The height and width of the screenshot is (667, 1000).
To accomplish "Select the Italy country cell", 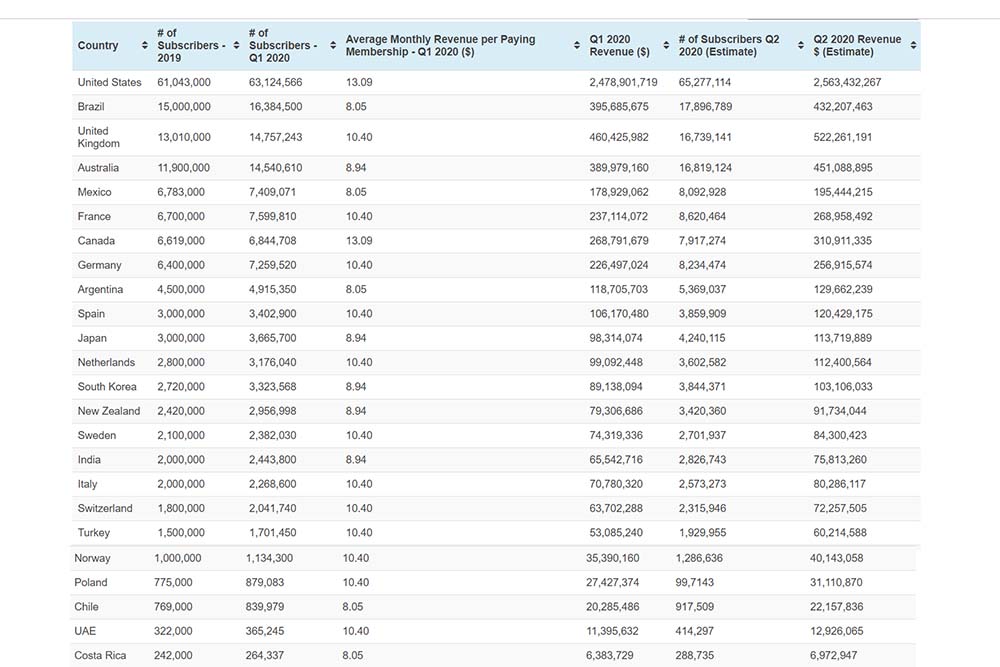I will tap(87, 484).
